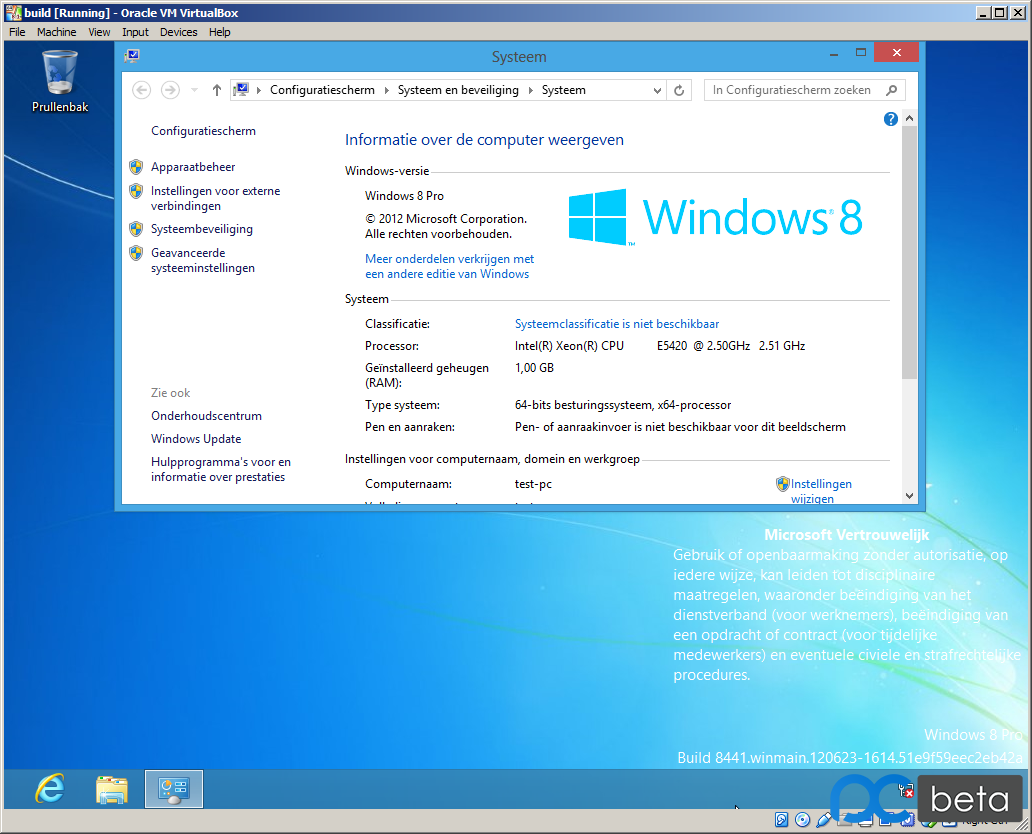Open the Prullenbak recycle bin icon
This screenshot has width=1032, height=834.
(60, 82)
